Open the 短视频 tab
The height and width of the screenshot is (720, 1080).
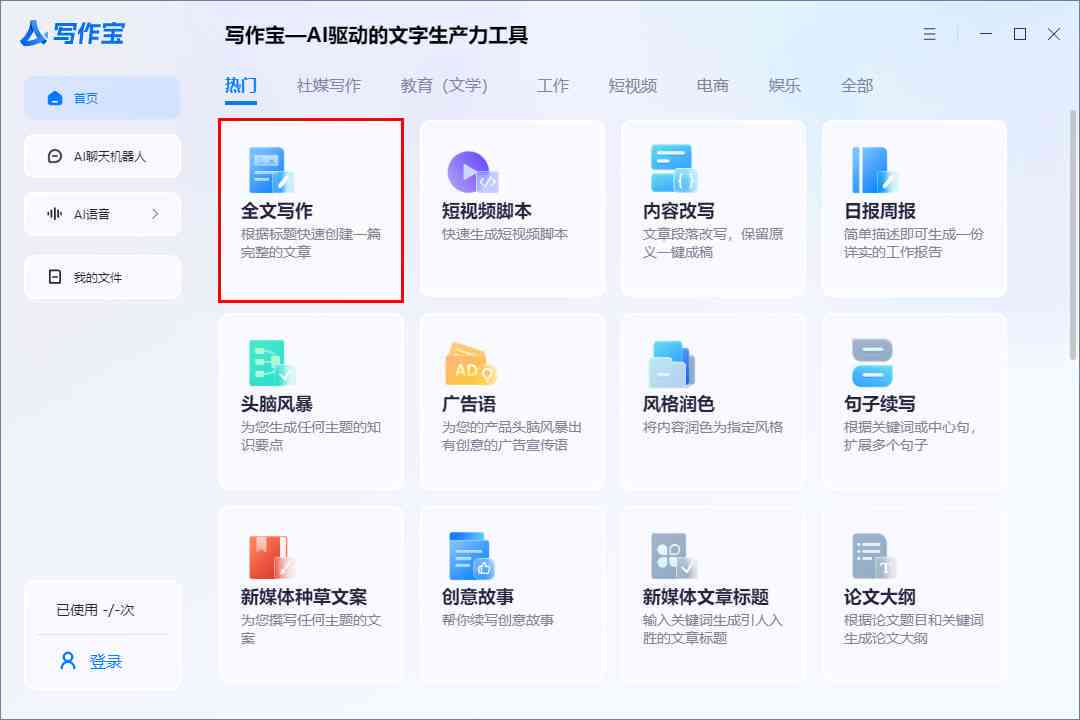coord(632,85)
